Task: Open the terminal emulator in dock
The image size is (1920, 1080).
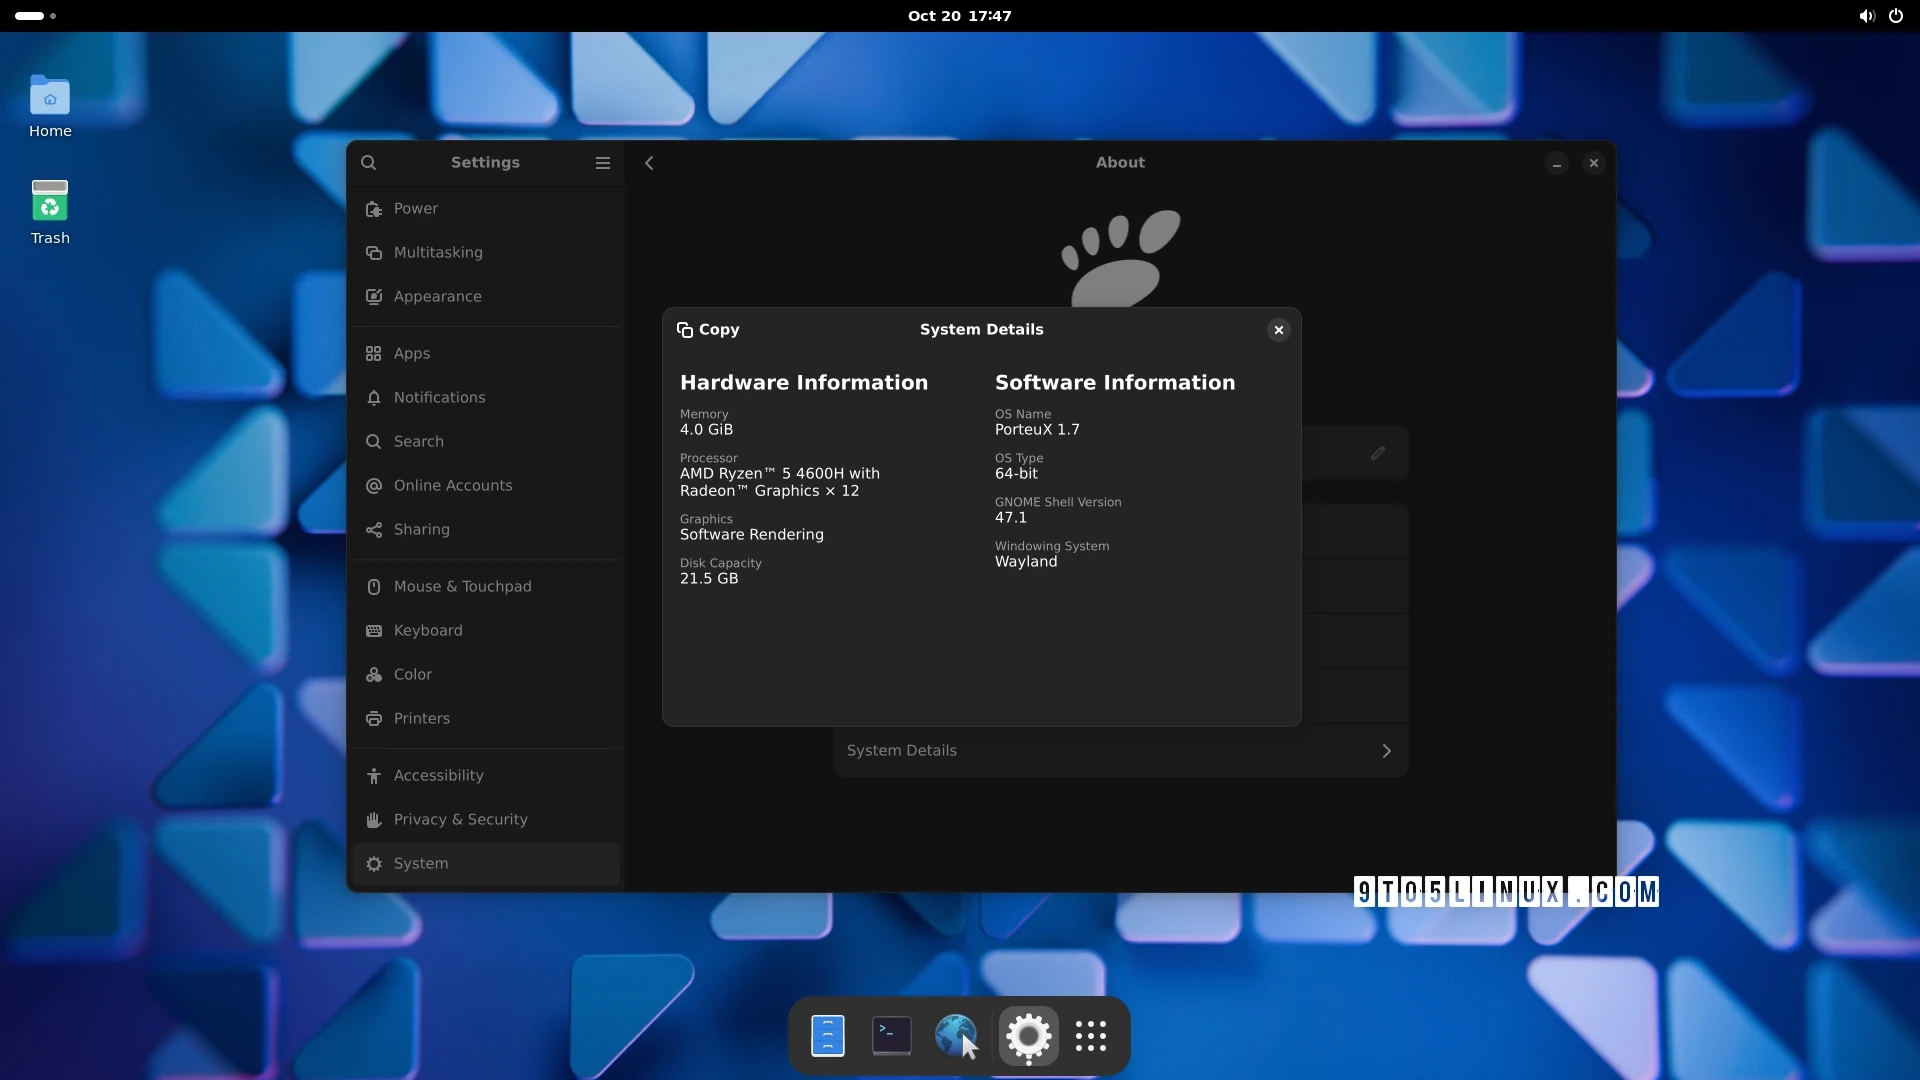Action: tap(891, 1036)
